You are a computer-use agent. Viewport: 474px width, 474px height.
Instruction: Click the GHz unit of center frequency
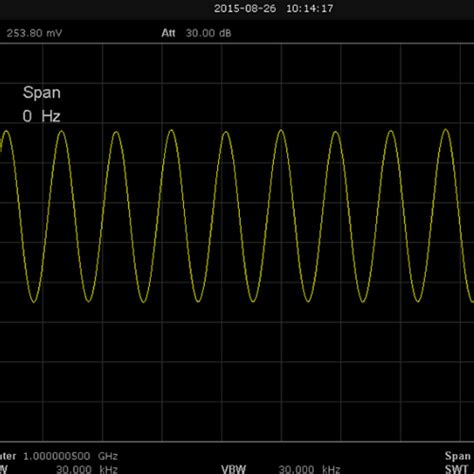[x=108, y=456]
